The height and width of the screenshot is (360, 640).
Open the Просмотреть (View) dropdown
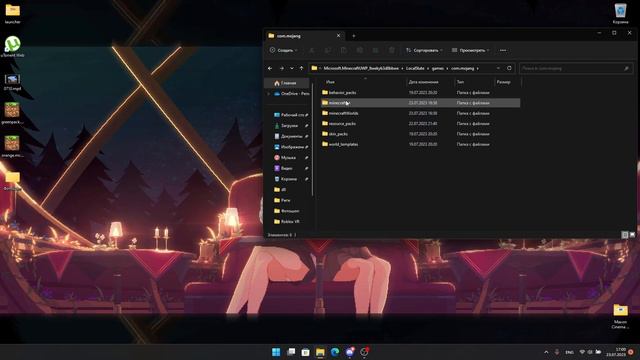click(x=470, y=50)
